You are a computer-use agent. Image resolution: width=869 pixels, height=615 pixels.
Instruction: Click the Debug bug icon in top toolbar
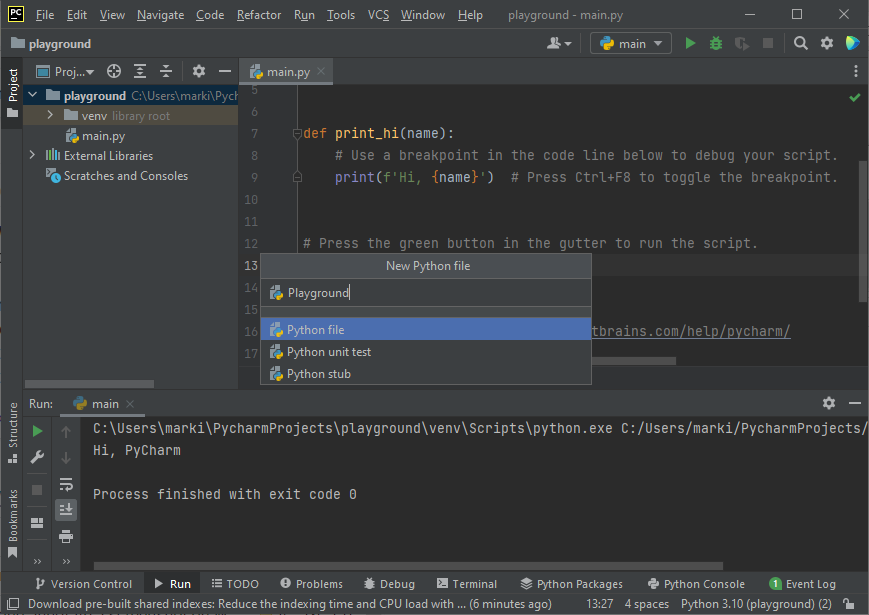(x=715, y=43)
